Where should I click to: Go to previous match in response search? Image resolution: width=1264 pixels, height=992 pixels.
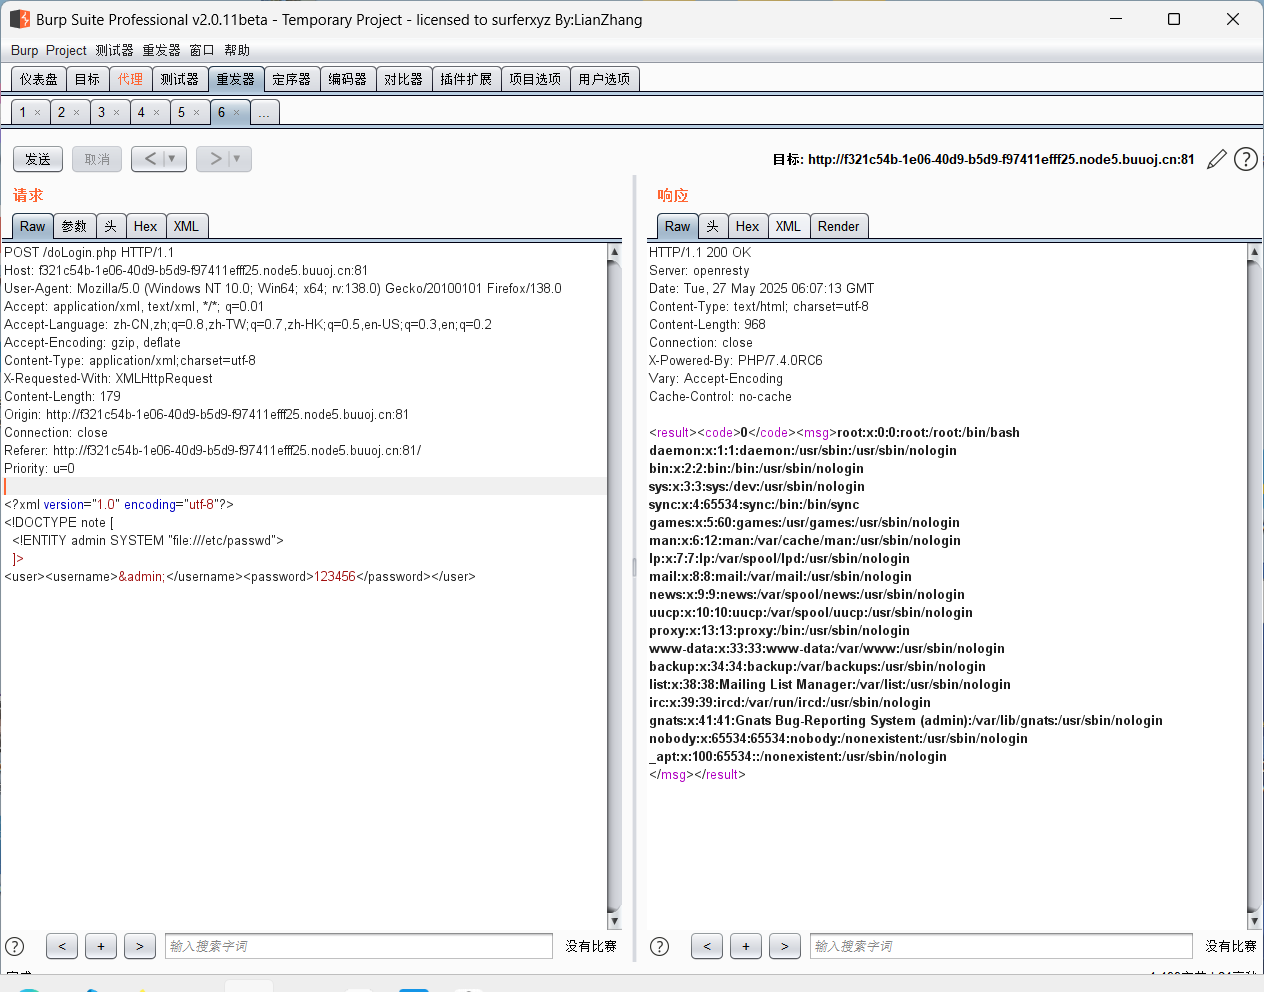(x=707, y=946)
